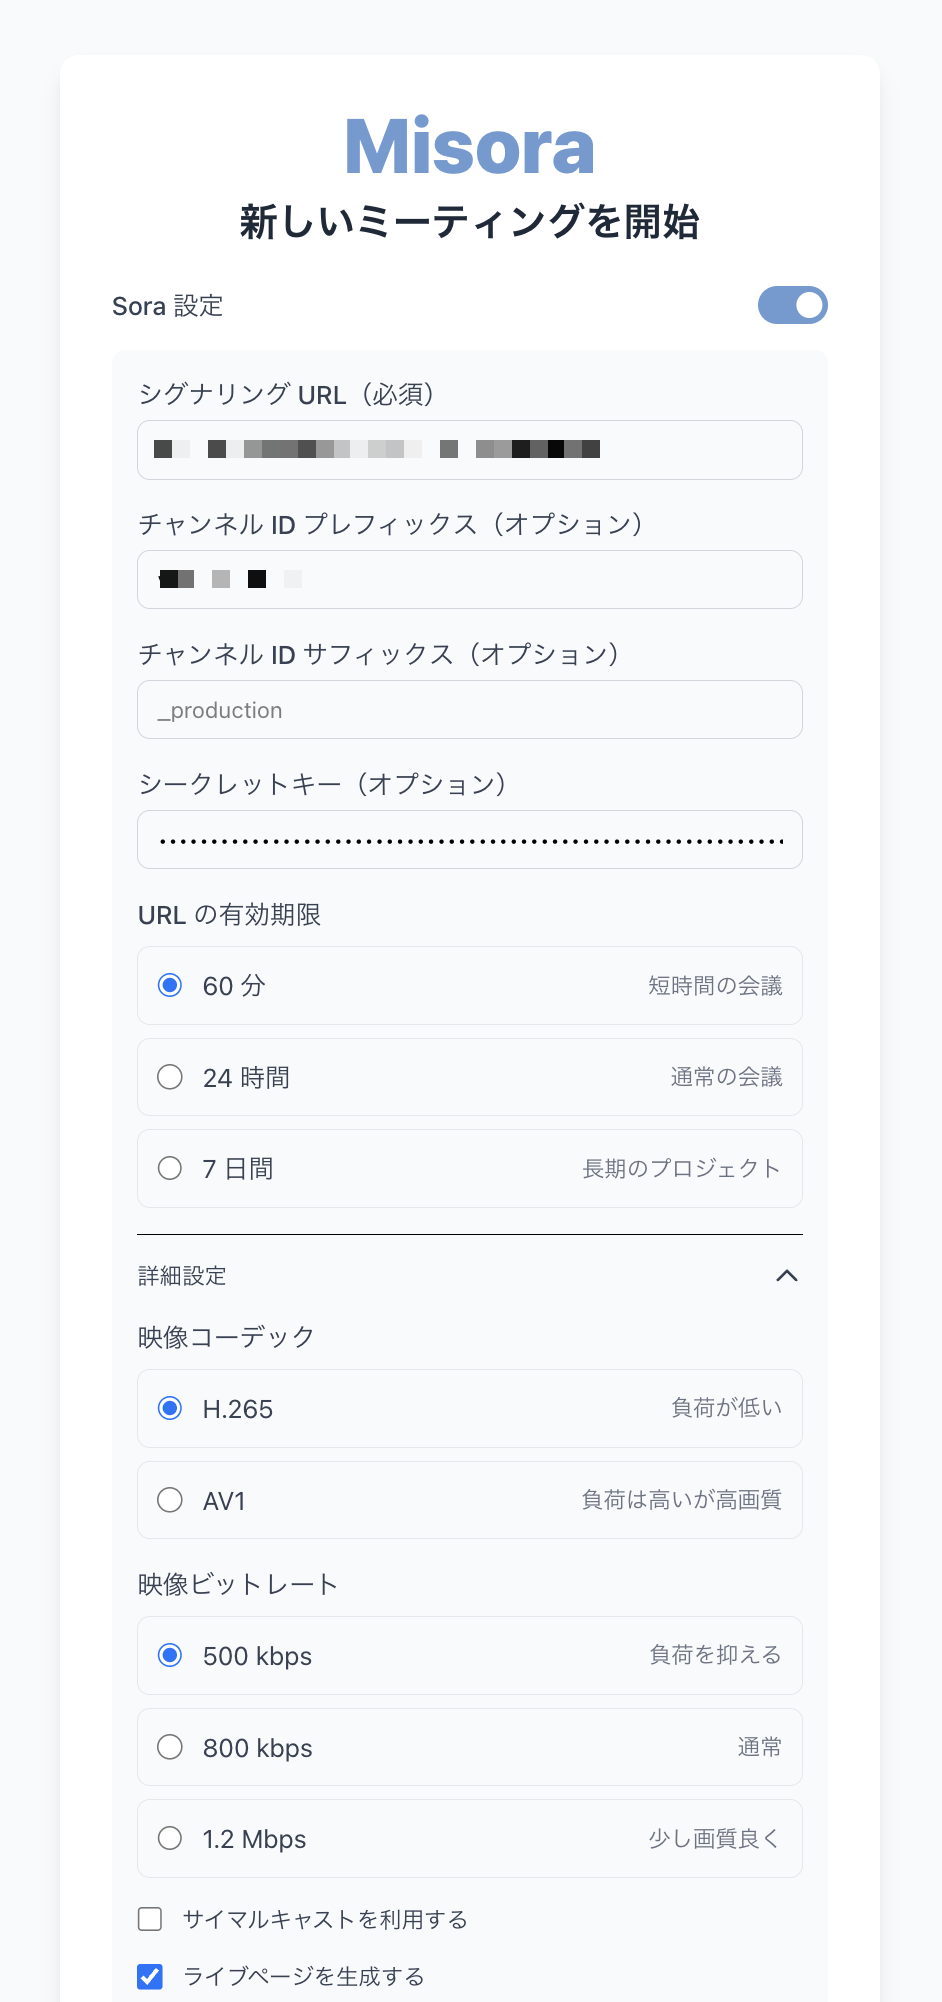Viewport: 942px width, 2002px height.
Task: Select the 500 kbps bitrate
Action: click(170, 1656)
